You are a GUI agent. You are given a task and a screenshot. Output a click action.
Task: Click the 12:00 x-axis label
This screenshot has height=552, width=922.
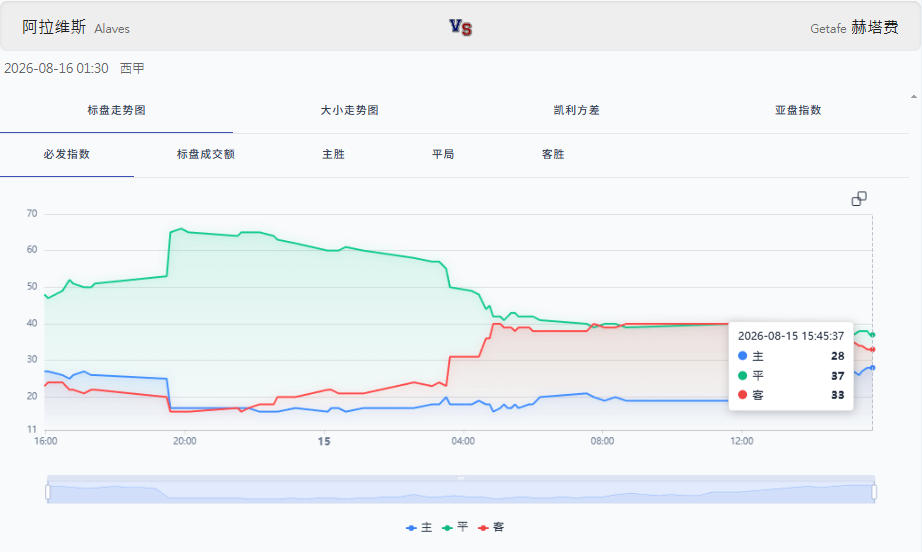point(741,441)
